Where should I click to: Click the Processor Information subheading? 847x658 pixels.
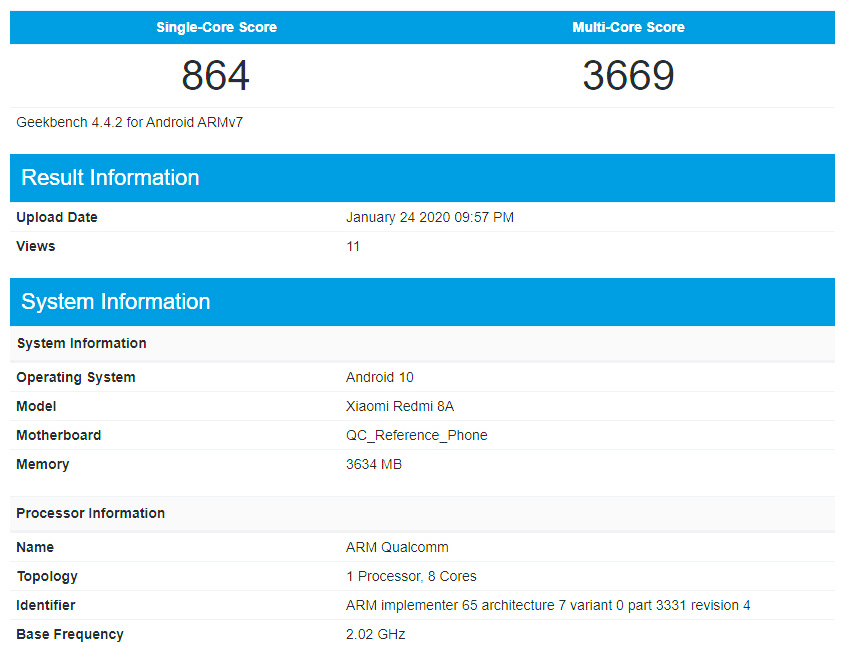pyautogui.click(x=90, y=513)
